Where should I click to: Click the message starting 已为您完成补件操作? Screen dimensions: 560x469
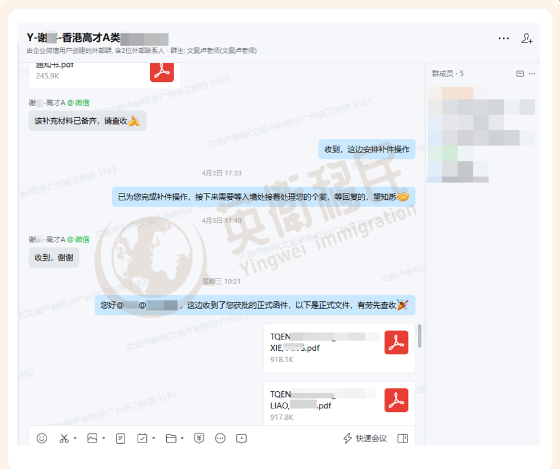click(264, 197)
